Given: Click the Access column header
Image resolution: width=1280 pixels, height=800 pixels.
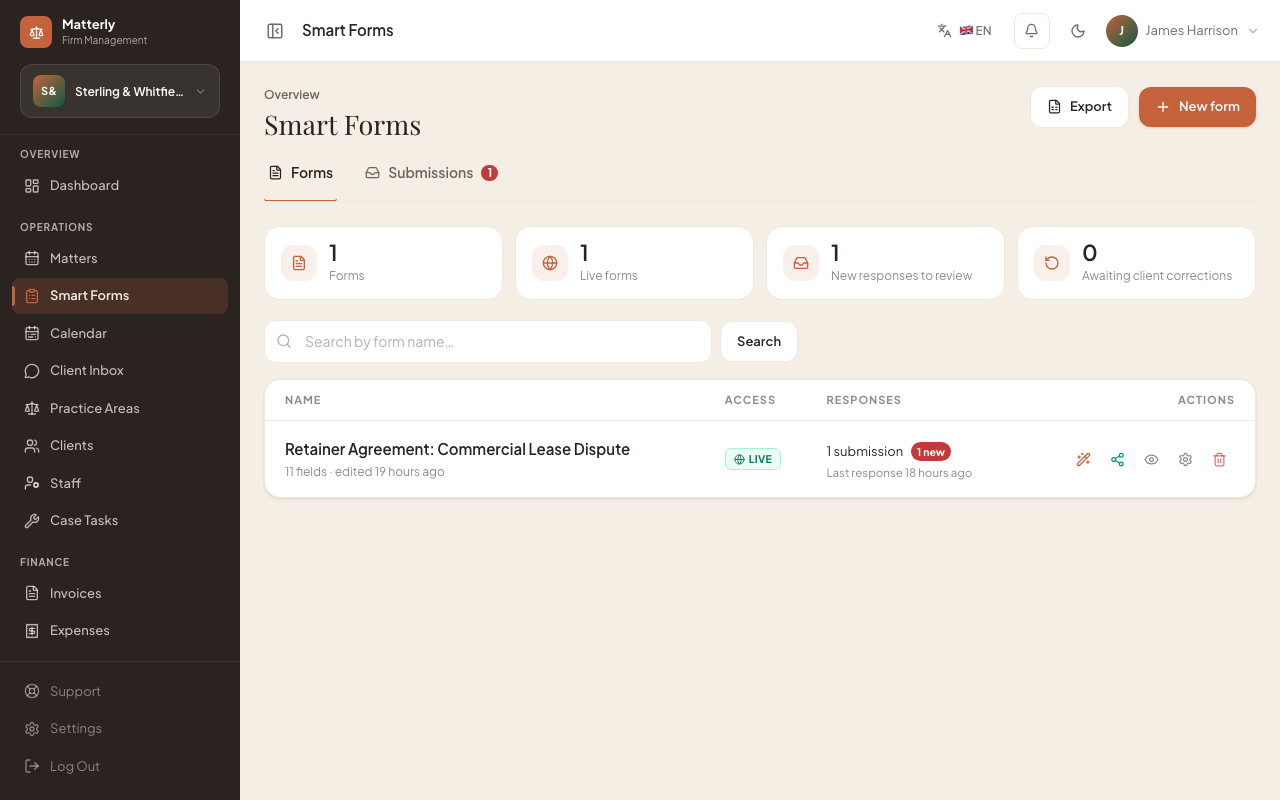Looking at the screenshot, I should (750, 400).
